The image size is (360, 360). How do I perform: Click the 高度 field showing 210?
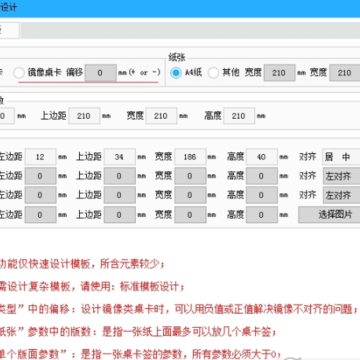pyautogui.click(x=239, y=116)
